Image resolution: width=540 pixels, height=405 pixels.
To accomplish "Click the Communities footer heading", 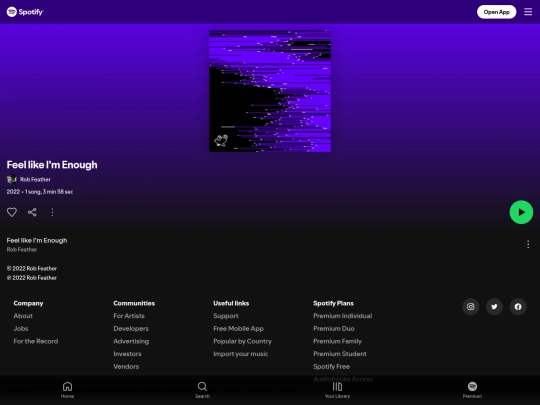I will click(134, 303).
